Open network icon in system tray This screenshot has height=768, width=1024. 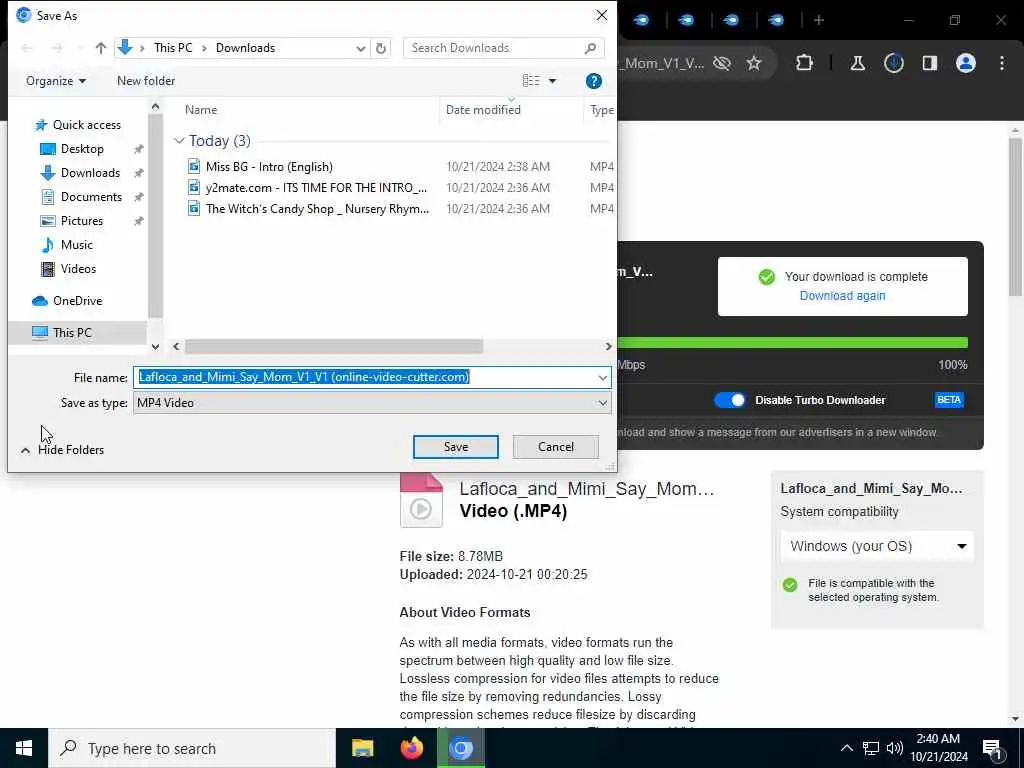[871, 748]
